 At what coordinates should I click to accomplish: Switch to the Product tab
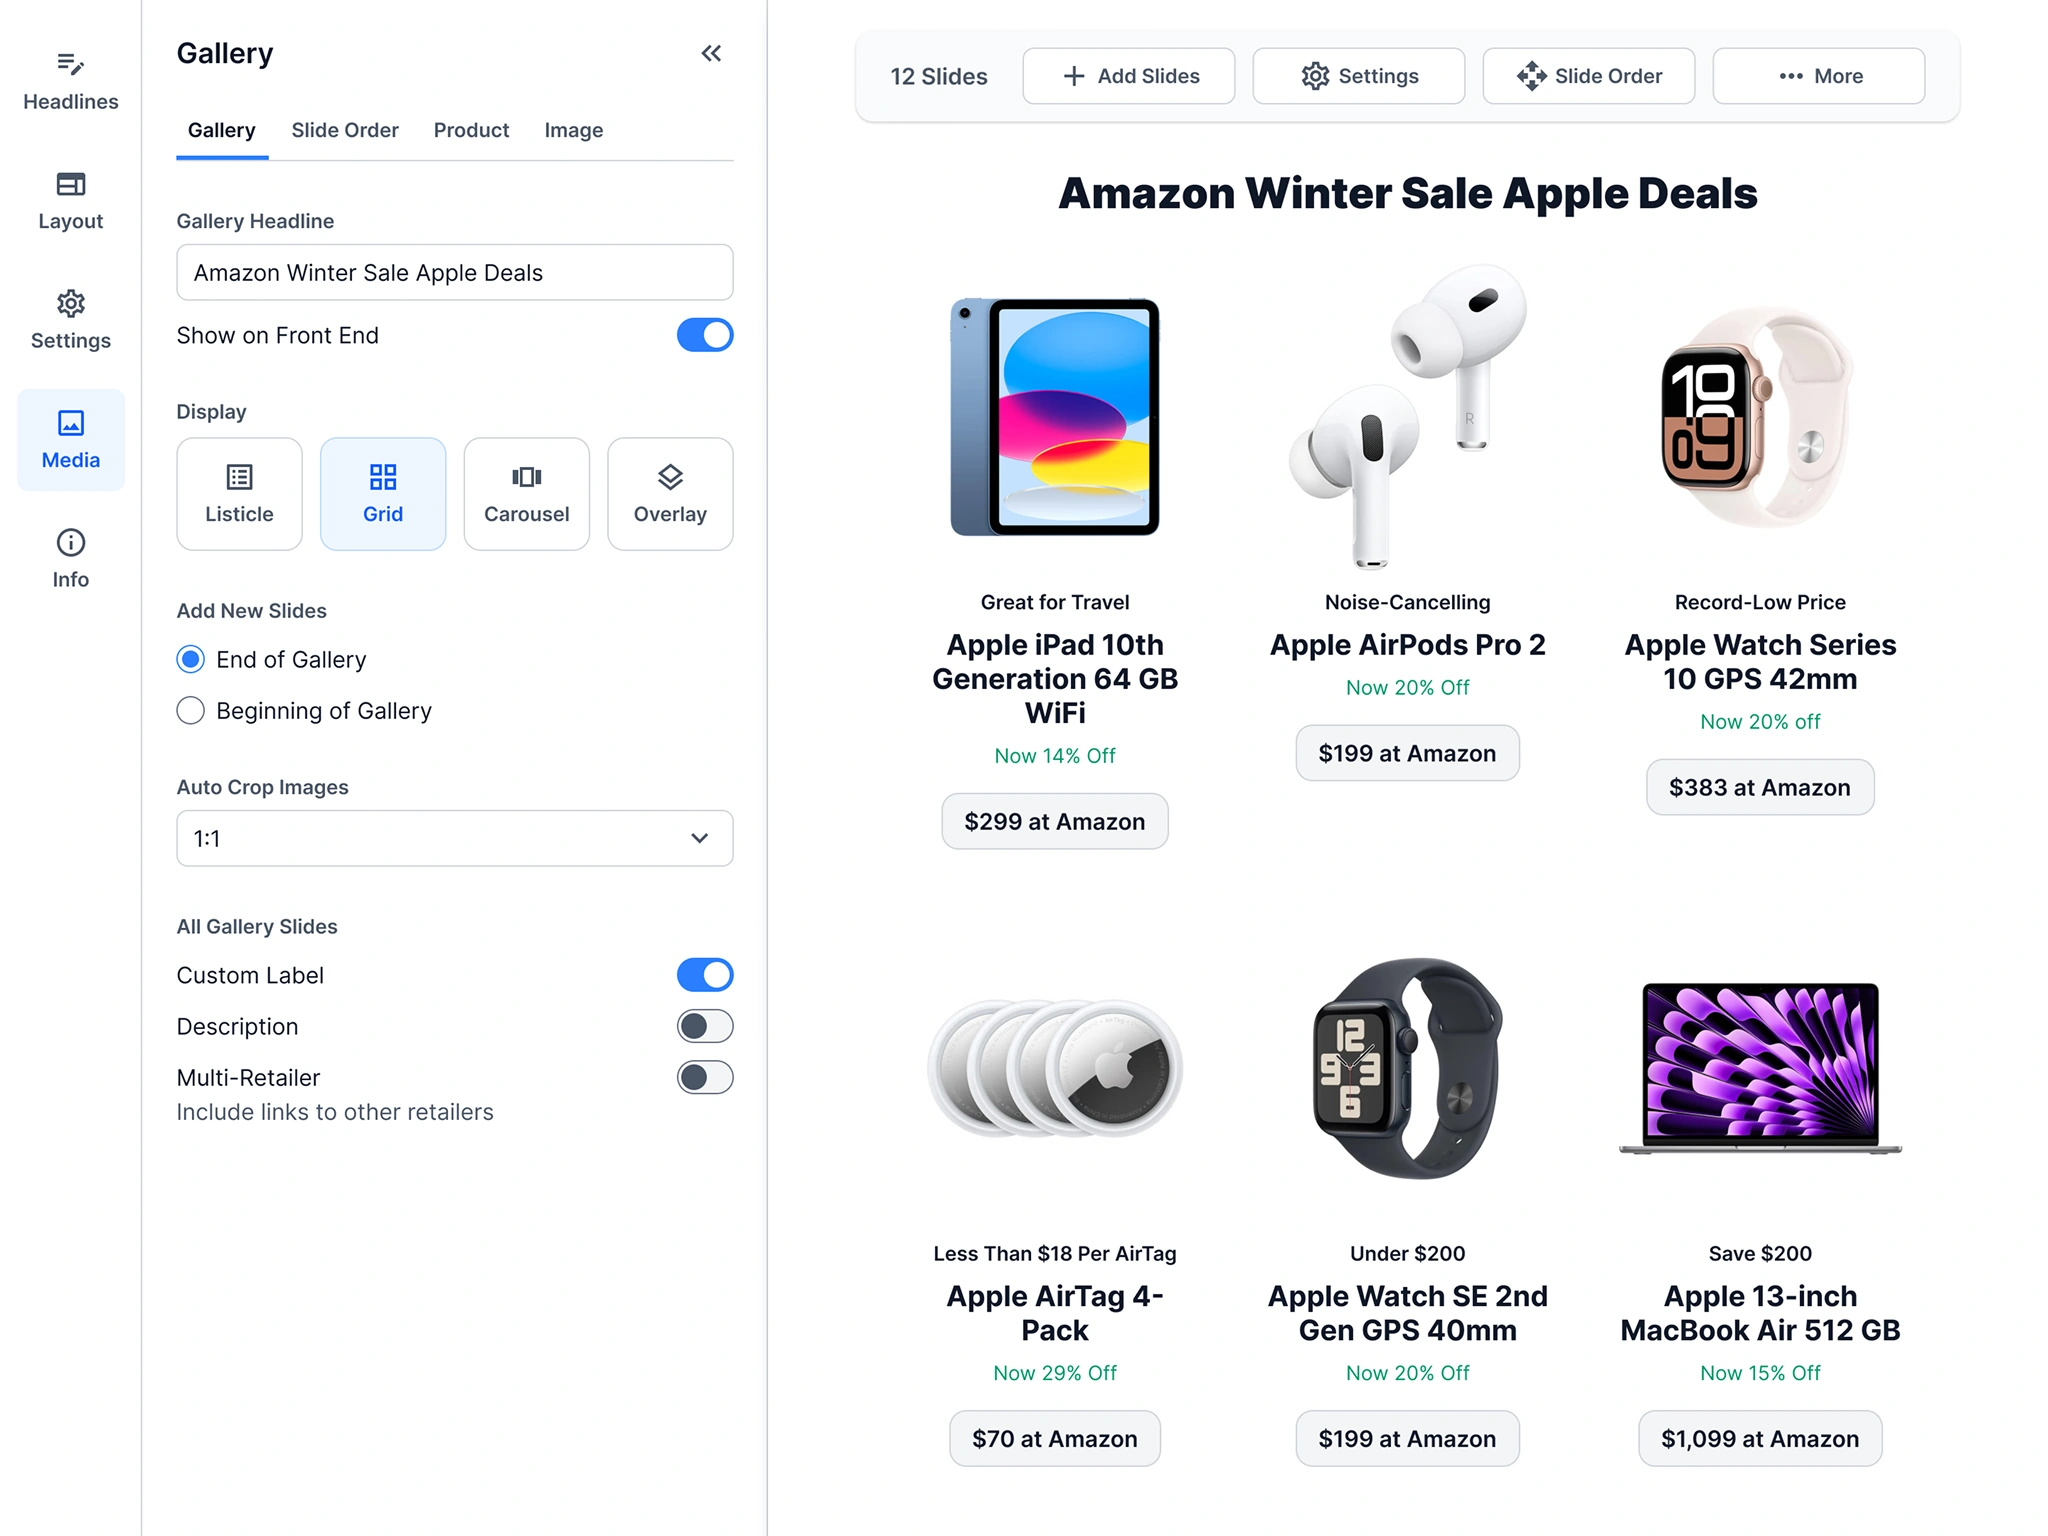(471, 130)
